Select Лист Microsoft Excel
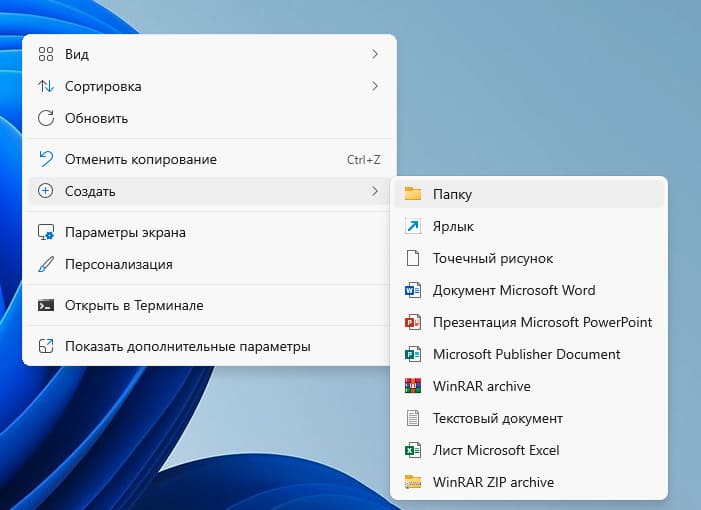Image resolution: width=701 pixels, height=510 pixels. pyautogui.click(x=529, y=450)
